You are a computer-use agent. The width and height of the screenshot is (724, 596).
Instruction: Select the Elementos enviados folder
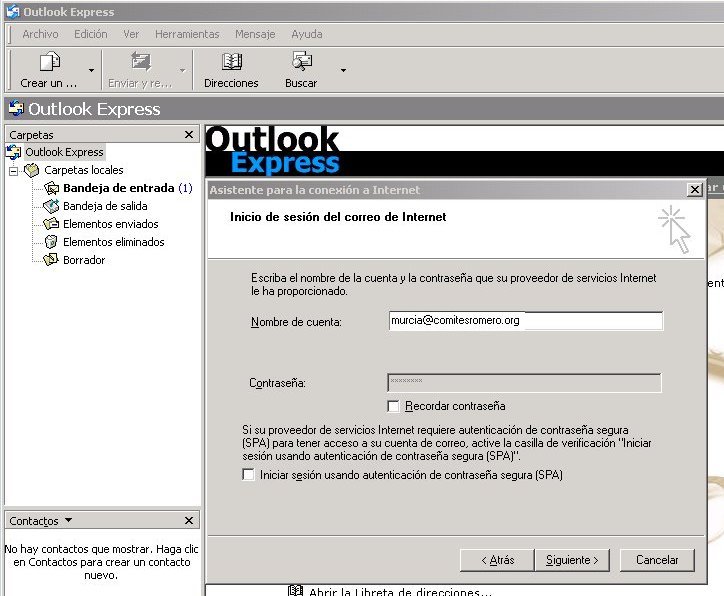pyautogui.click(x=110, y=224)
